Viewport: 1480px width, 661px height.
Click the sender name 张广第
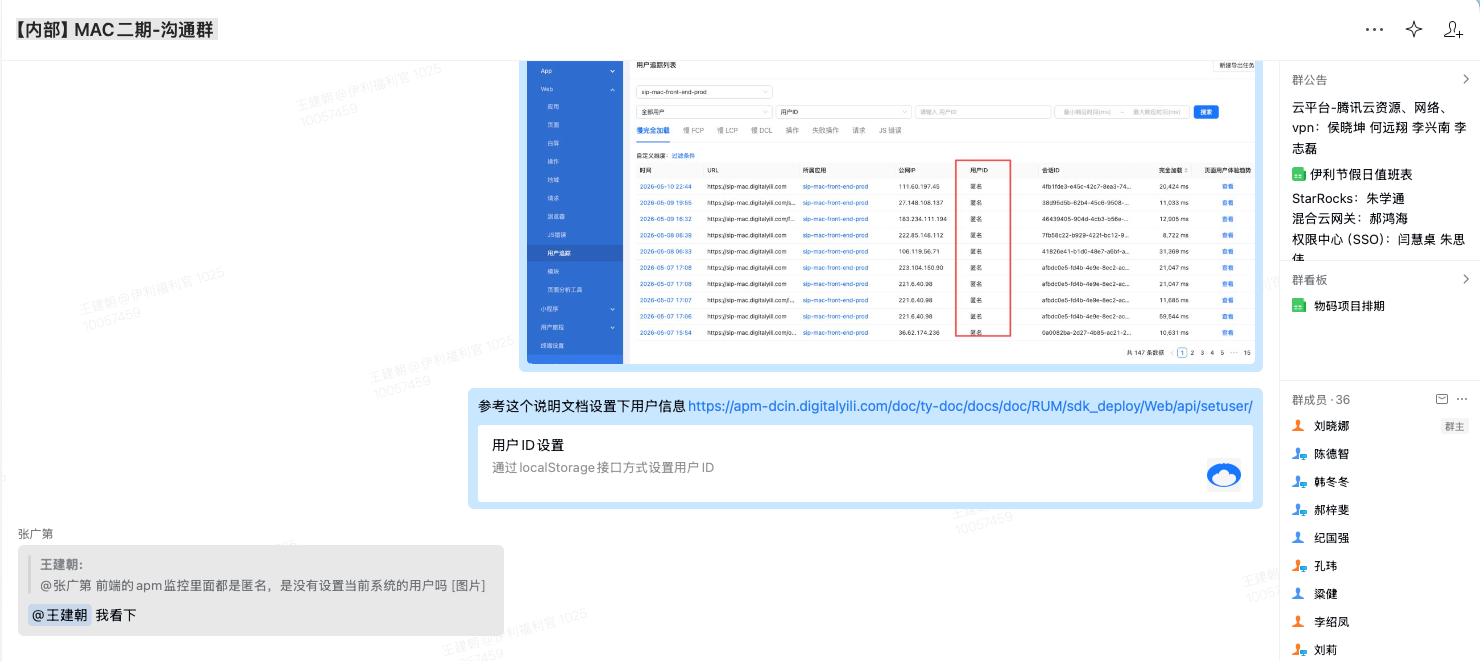pos(35,534)
